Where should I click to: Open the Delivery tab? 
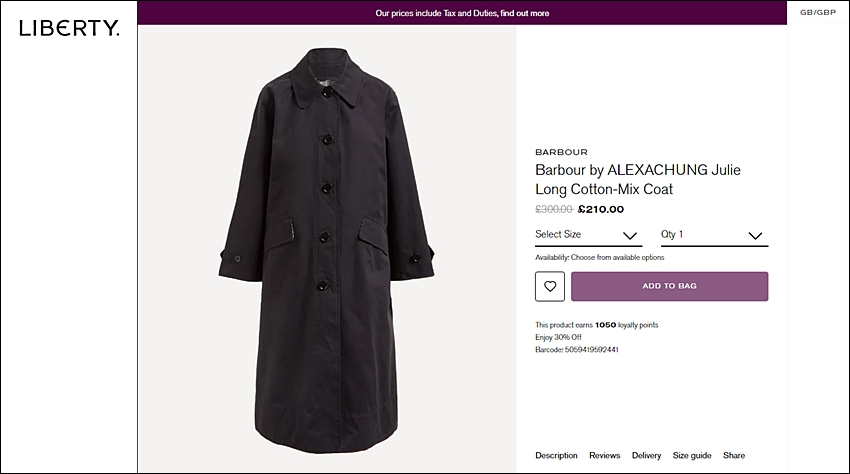tap(646, 456)
